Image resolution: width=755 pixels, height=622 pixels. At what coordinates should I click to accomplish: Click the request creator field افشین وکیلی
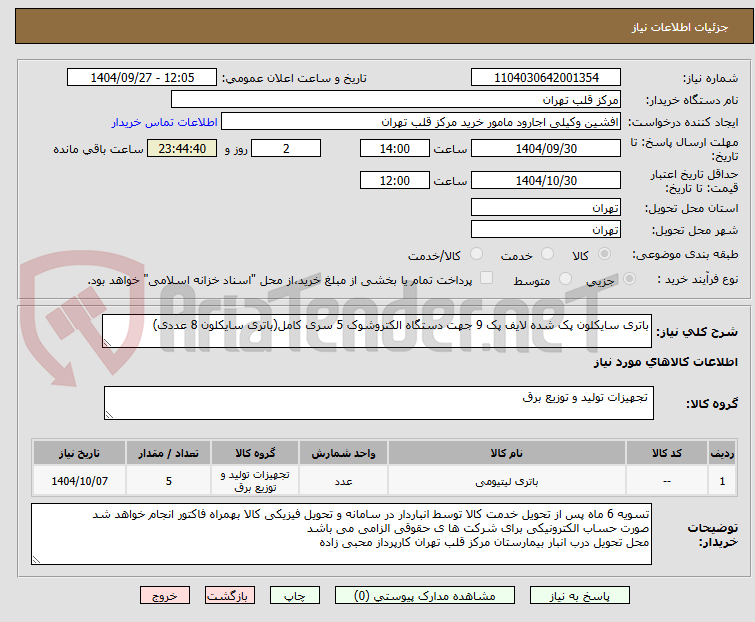point(421,122)
